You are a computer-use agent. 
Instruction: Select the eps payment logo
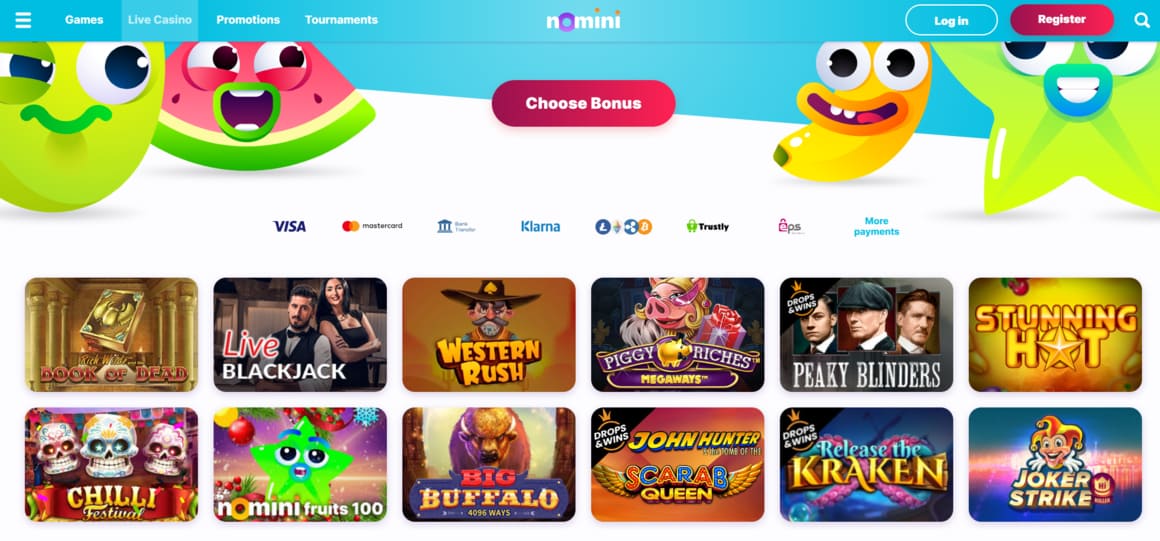point(790,226)
